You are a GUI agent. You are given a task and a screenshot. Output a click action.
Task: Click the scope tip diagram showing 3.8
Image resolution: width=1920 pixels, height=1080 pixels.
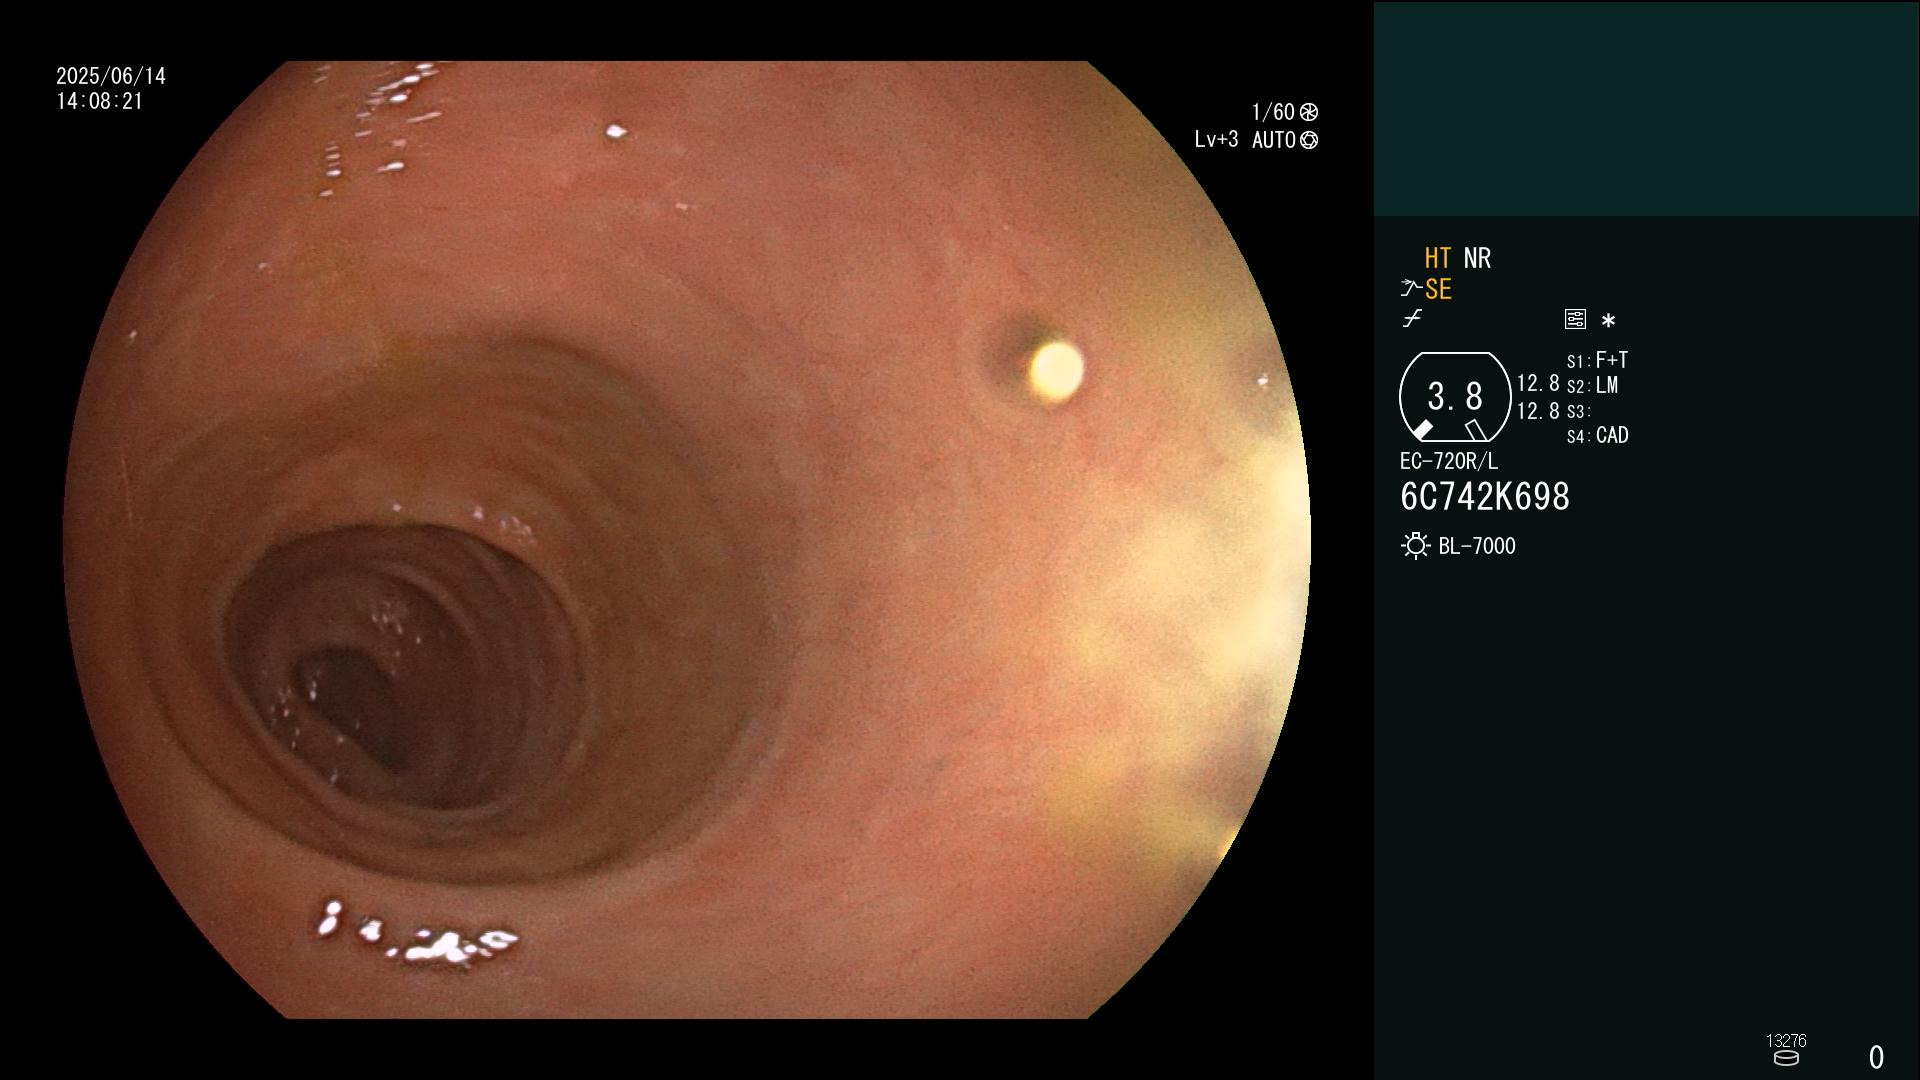click(x=1455, y=397)
